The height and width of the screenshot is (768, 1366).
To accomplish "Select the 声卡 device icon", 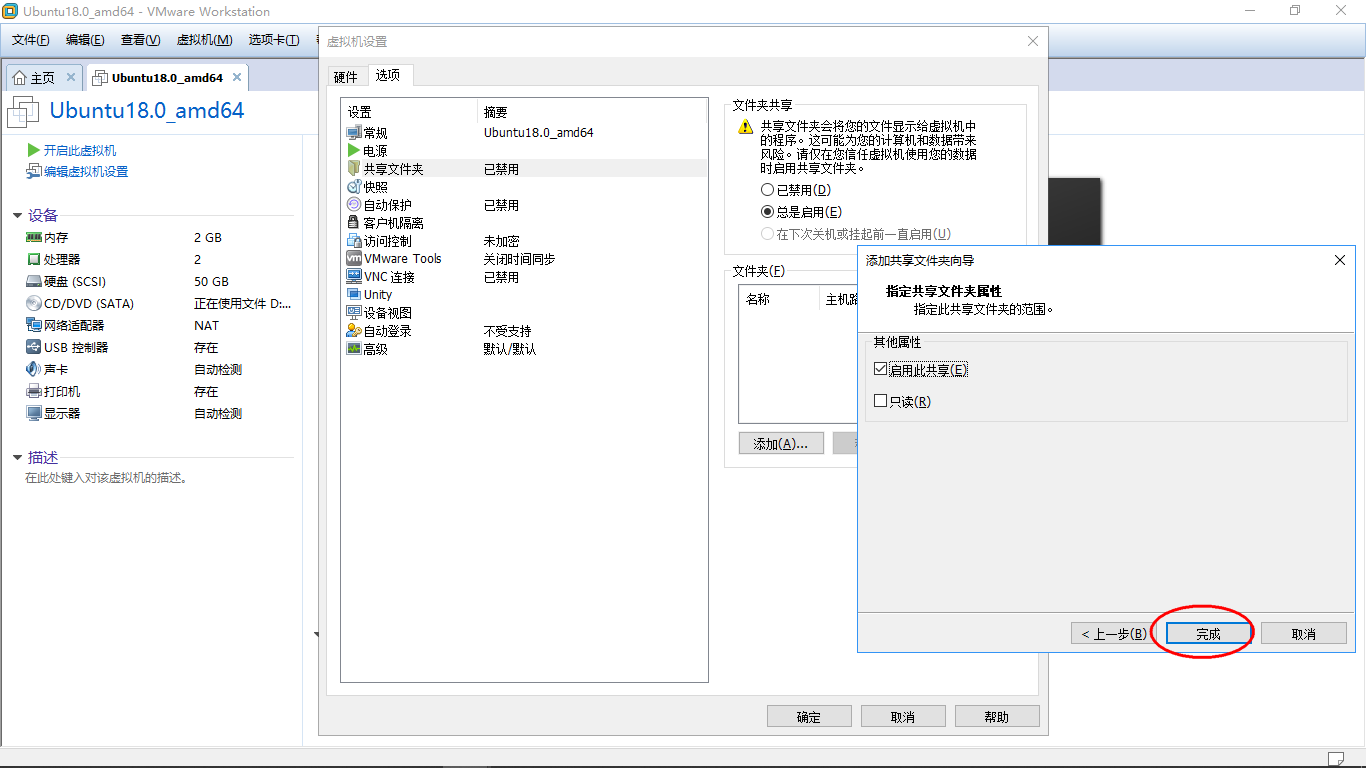I will point(57,369).
